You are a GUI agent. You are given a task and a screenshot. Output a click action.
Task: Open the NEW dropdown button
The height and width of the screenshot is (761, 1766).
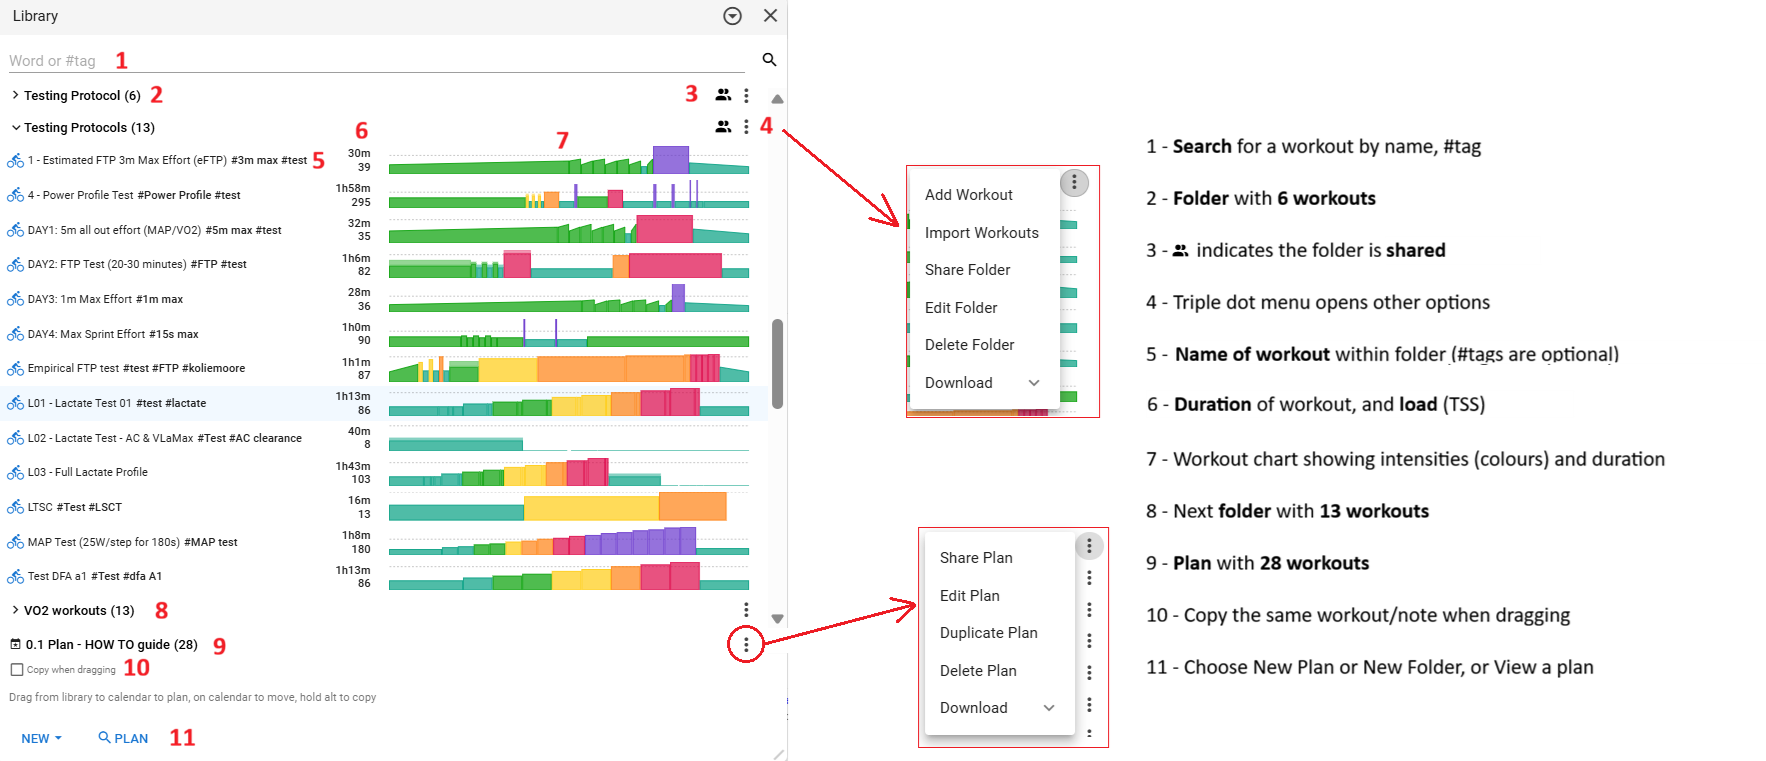[x=41, y=738]
